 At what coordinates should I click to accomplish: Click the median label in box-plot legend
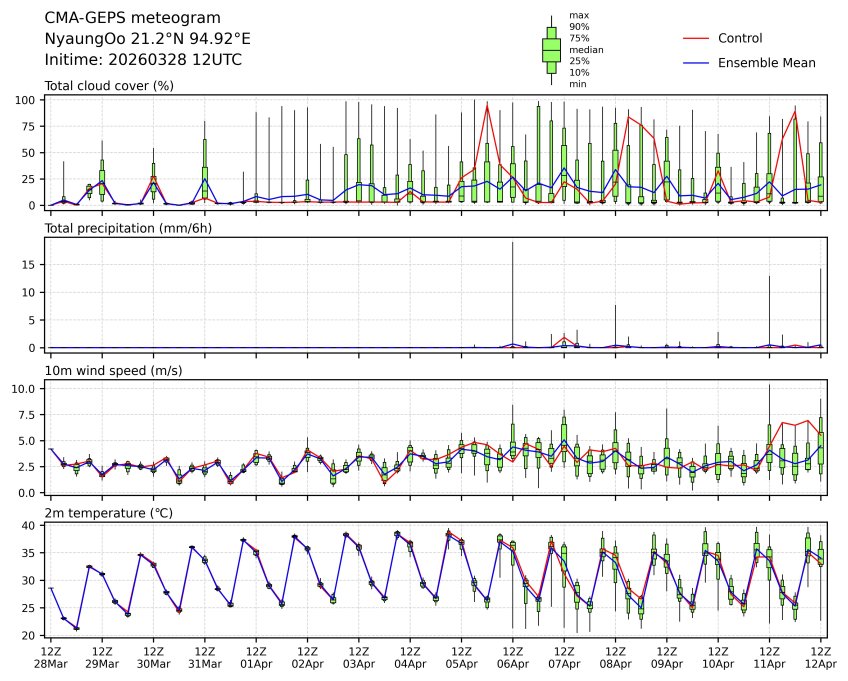(585, 49)
